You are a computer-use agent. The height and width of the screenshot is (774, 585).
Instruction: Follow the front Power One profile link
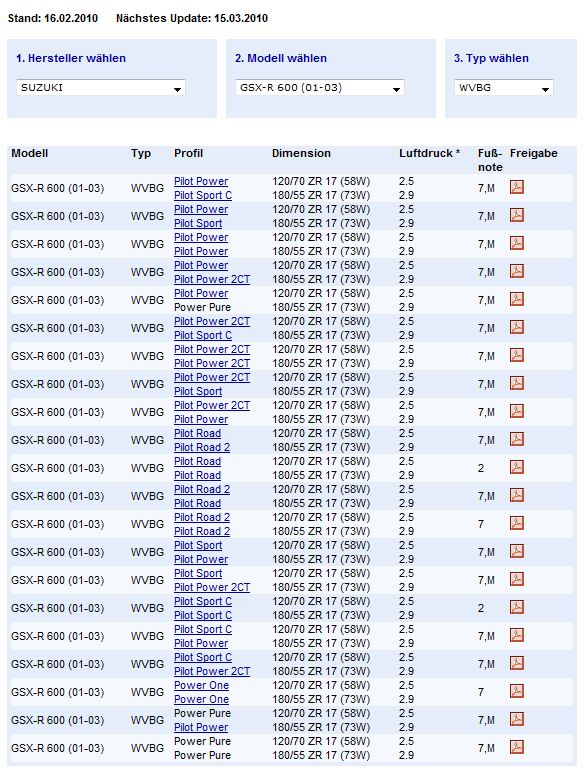201,685
